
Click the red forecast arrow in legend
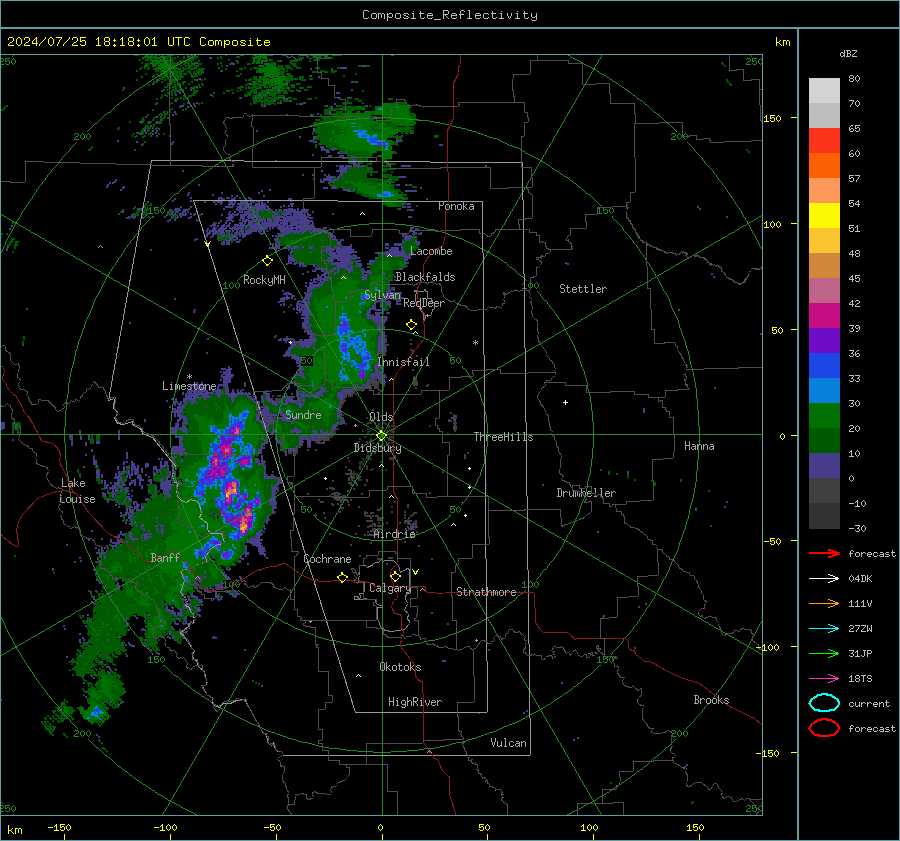point(824,553)
